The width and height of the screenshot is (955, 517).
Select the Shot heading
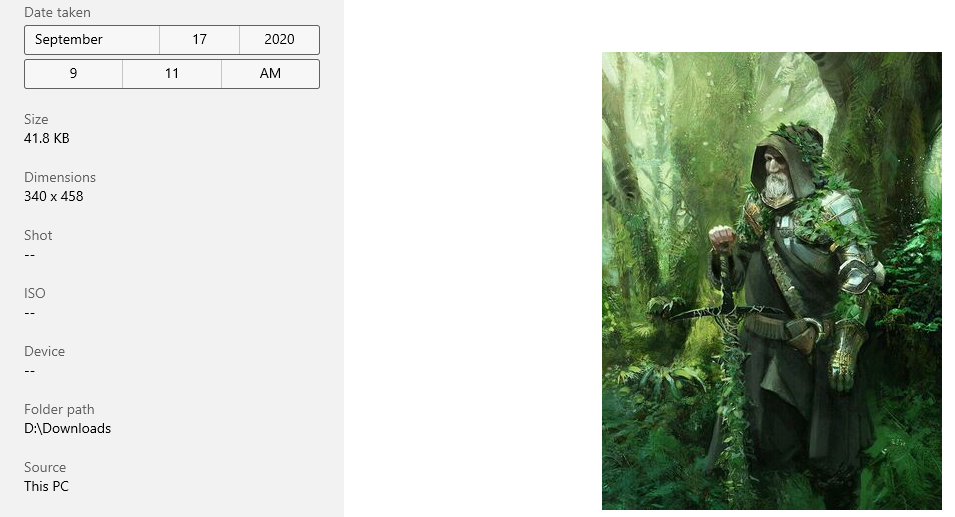(38, 235)
